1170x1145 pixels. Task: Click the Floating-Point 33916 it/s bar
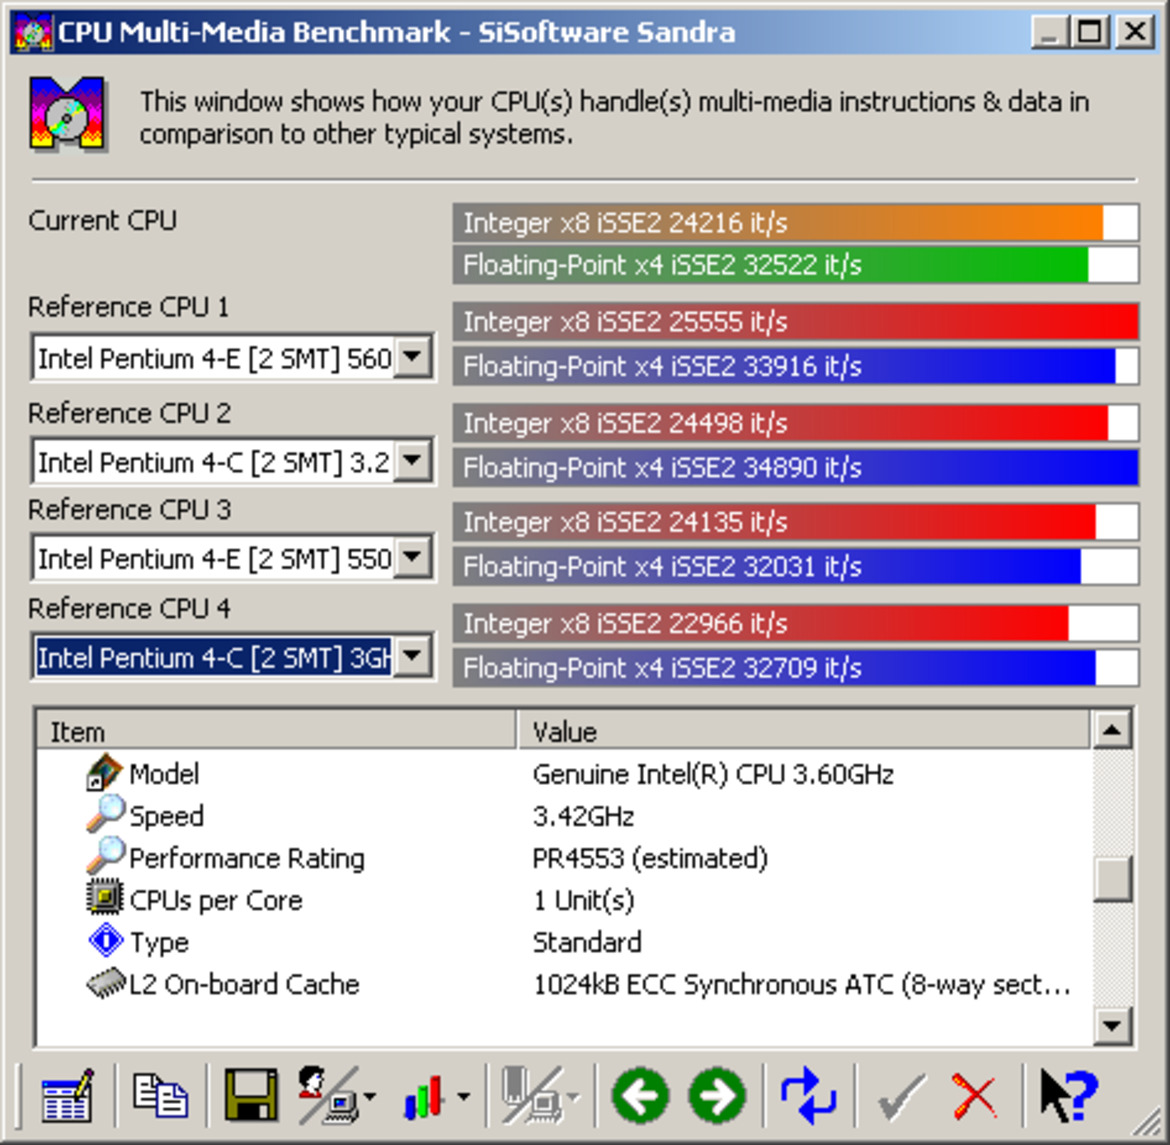(795, 366)
